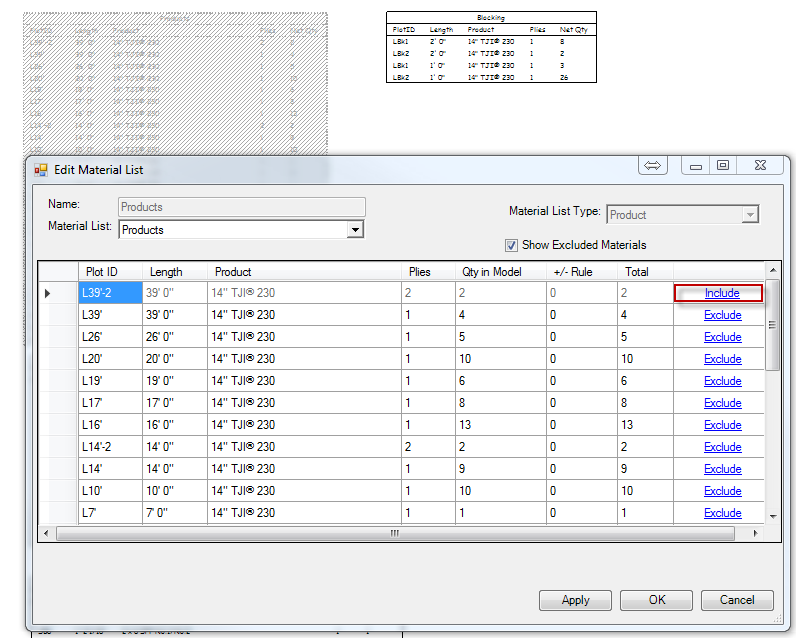Click the Length column header
This screenshot has height=638, width=796.
(175, 272)
